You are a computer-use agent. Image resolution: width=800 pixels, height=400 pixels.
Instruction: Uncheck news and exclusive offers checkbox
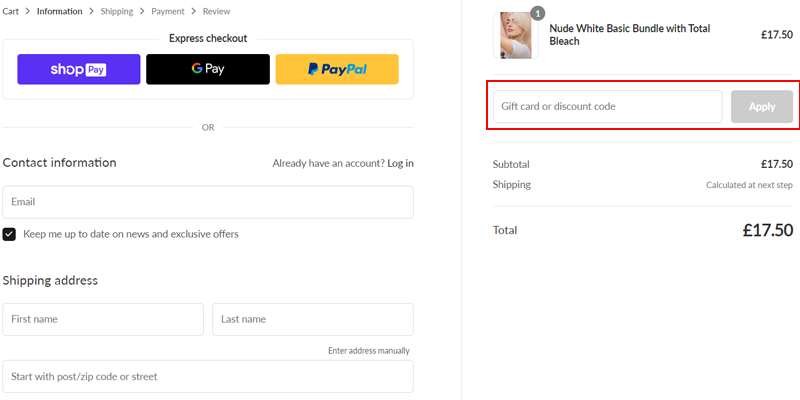coord(9,234)
